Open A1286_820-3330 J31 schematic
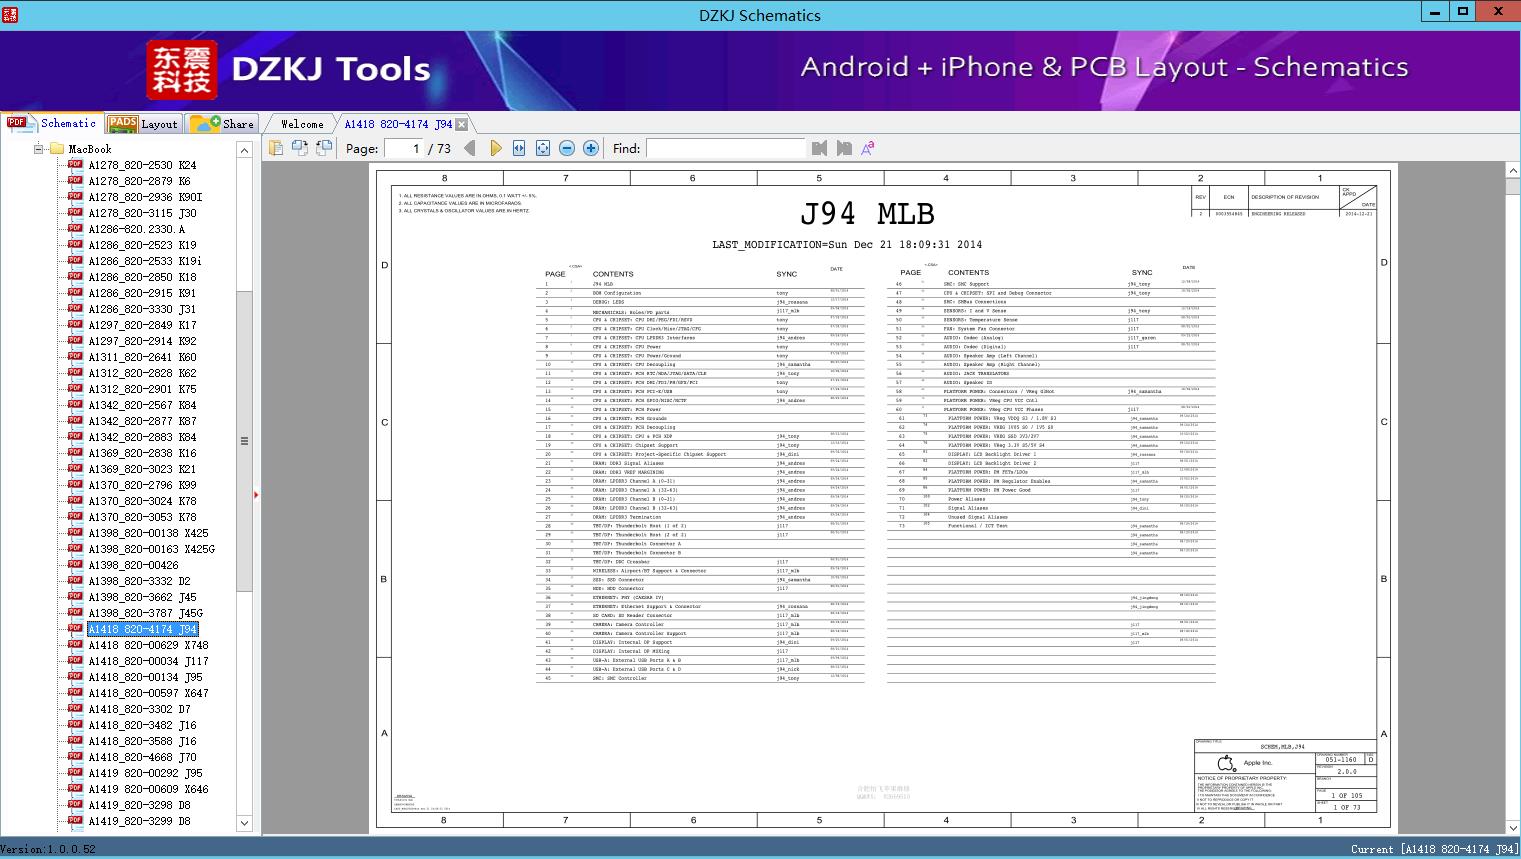1521x859 pixels. coord(142,309)
